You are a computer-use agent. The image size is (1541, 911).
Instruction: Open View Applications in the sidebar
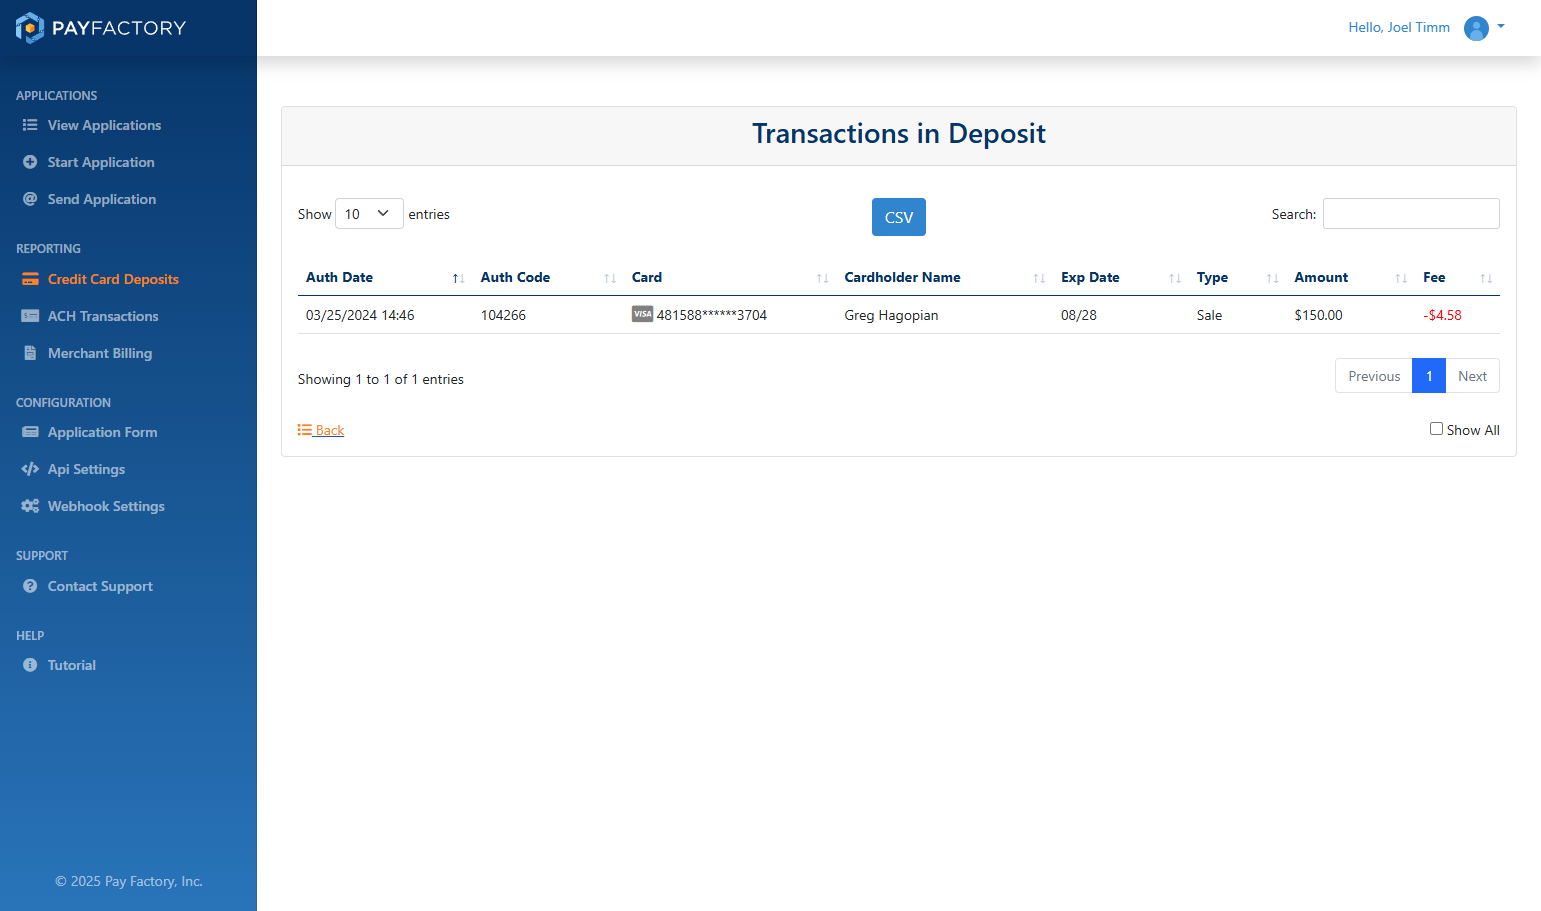[x=104, y=125]
